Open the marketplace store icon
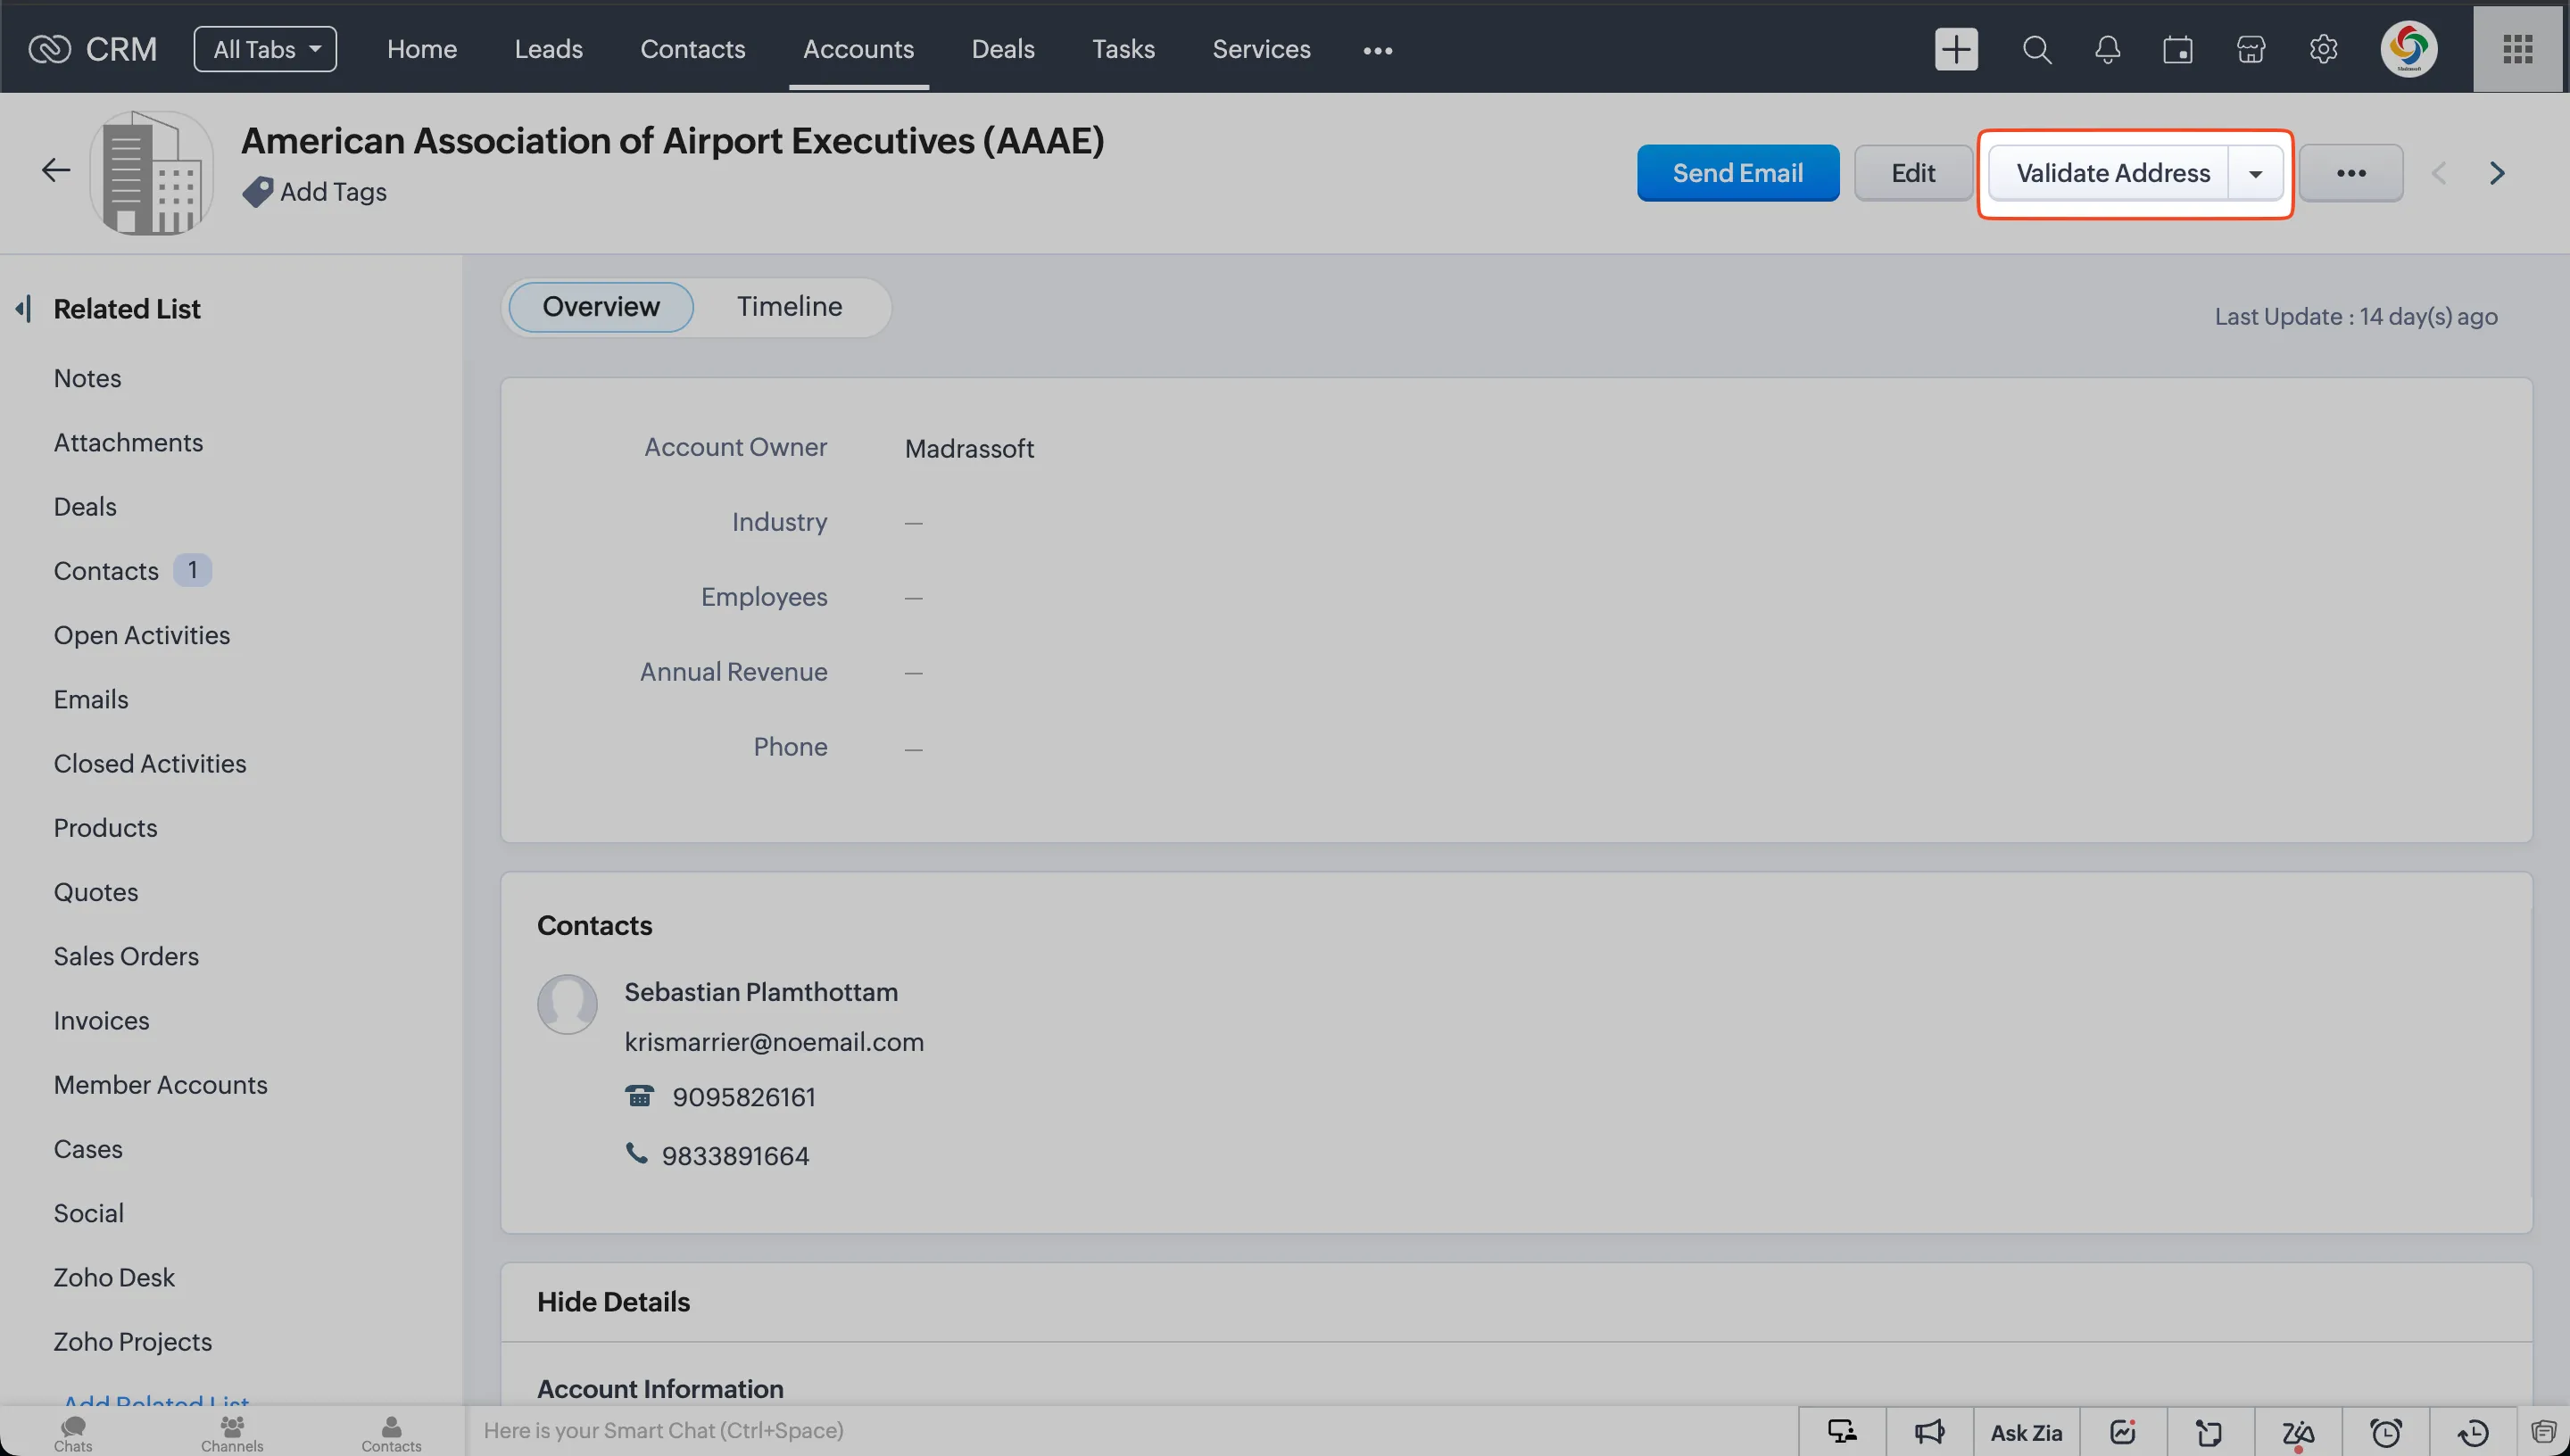This screenshot has height=1456, width=2570. [x=2251, y=49]
